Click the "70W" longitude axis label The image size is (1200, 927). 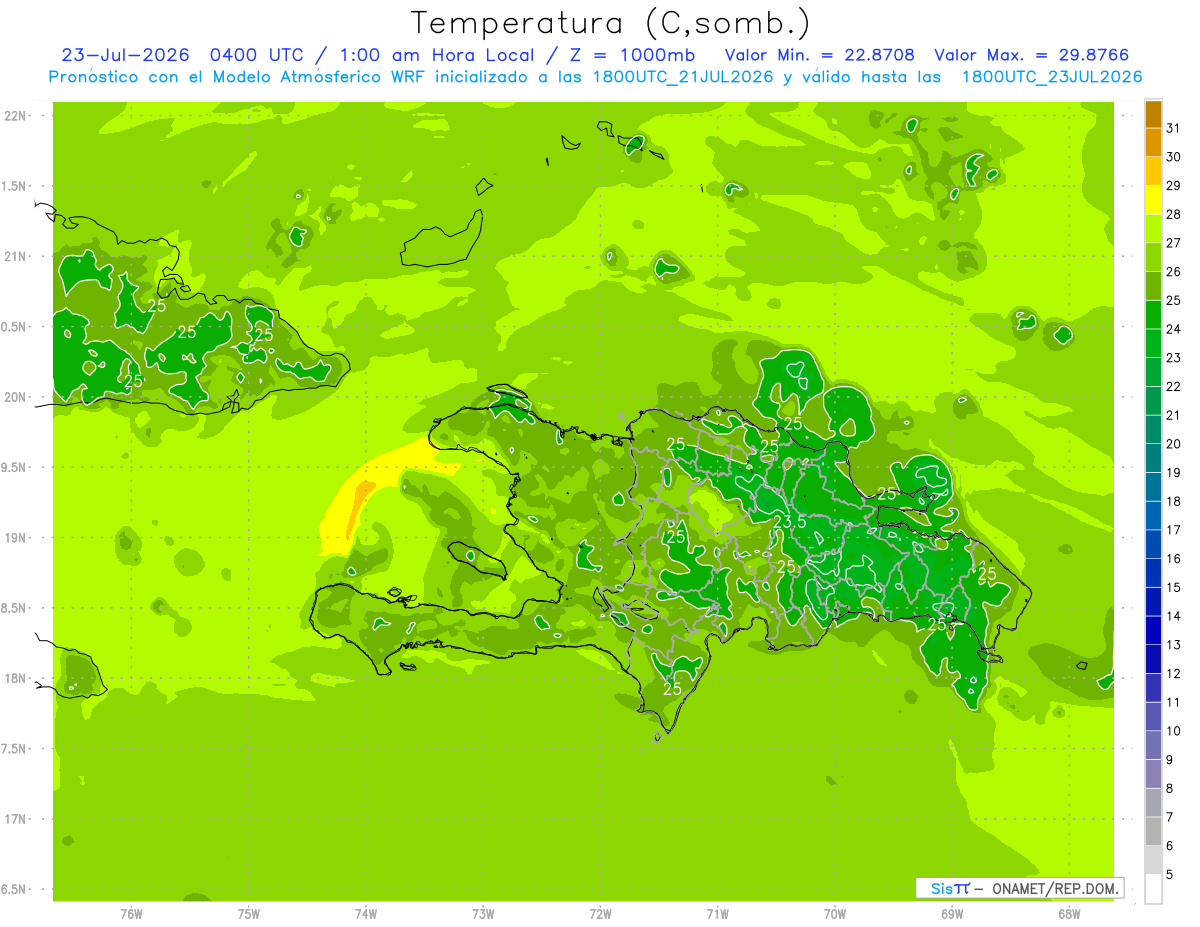point(835,914)
